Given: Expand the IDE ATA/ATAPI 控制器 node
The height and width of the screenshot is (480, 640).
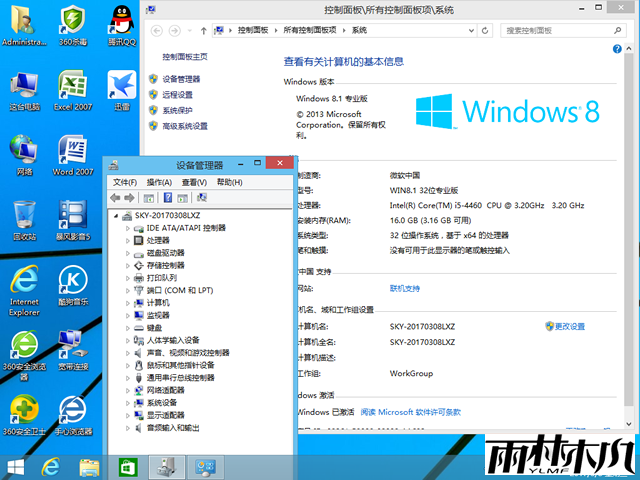Looking at the screenshot, I should tap(127, 229).
